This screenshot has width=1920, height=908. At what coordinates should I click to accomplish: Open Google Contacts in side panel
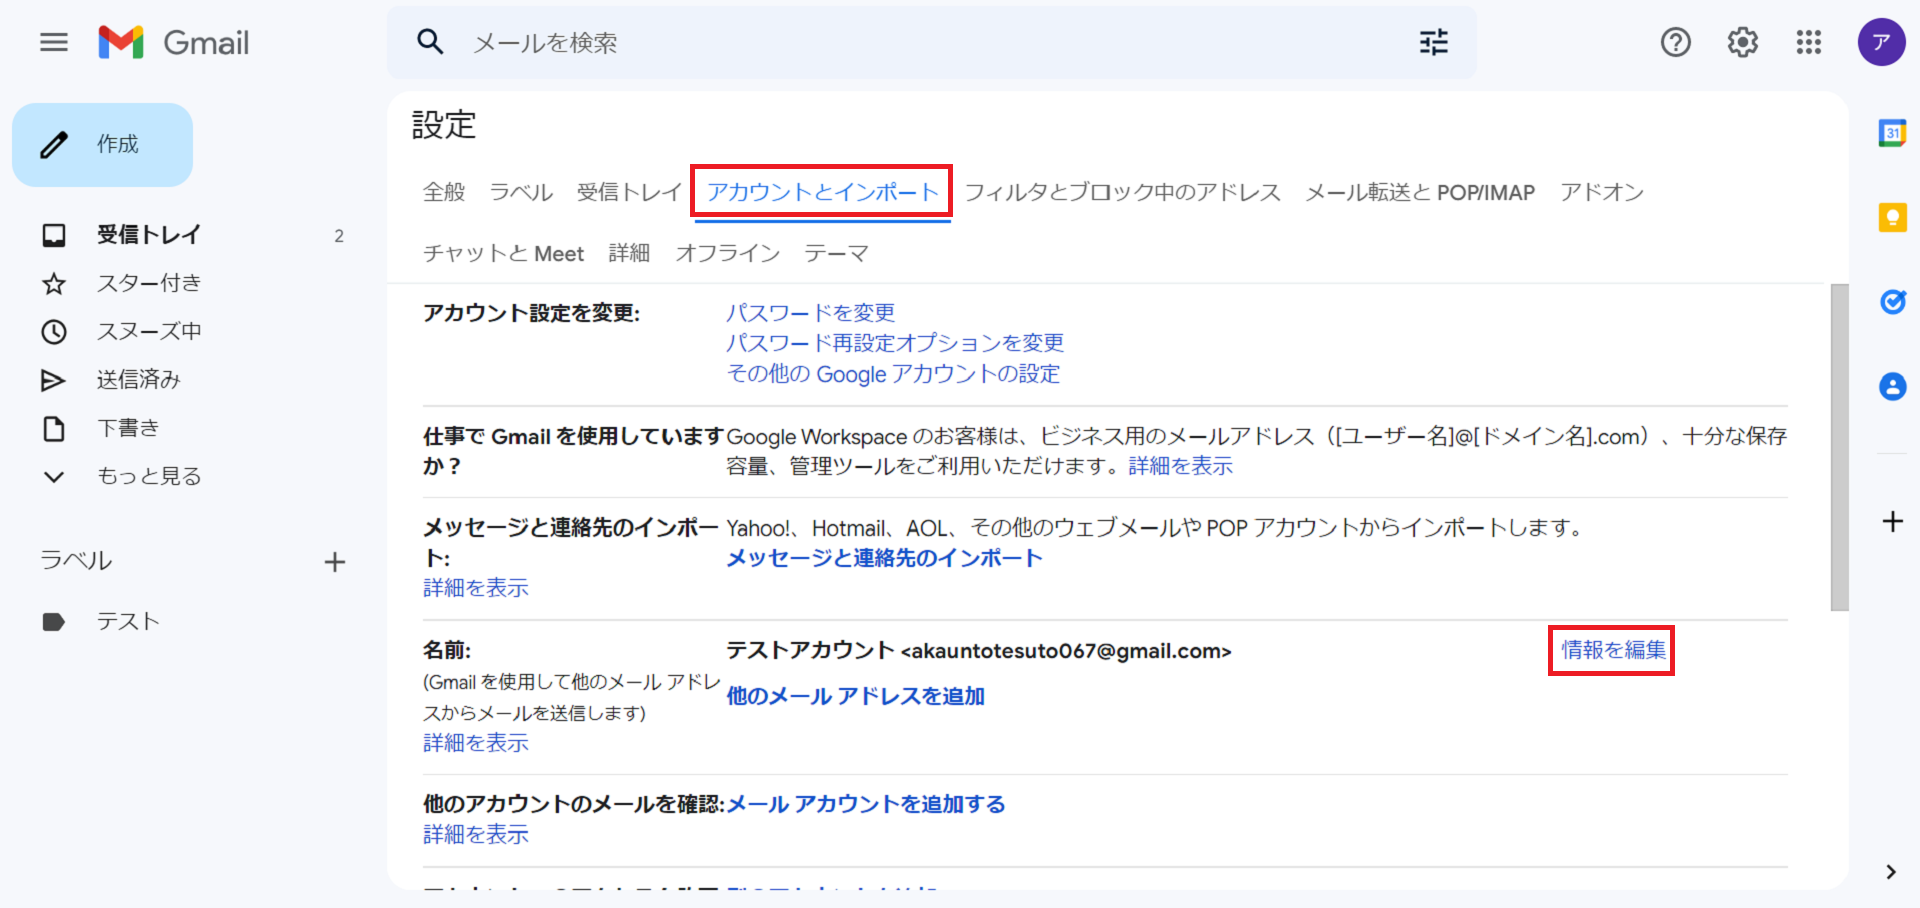point(1892,386)
